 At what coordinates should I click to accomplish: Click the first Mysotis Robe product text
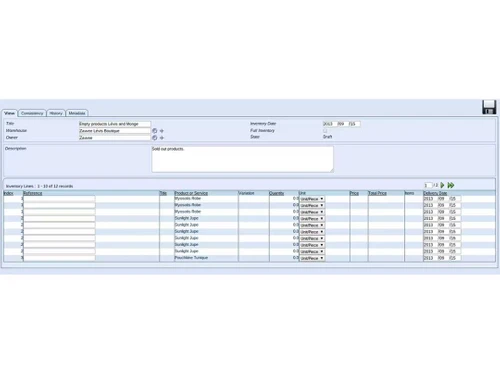pos(188,198)
